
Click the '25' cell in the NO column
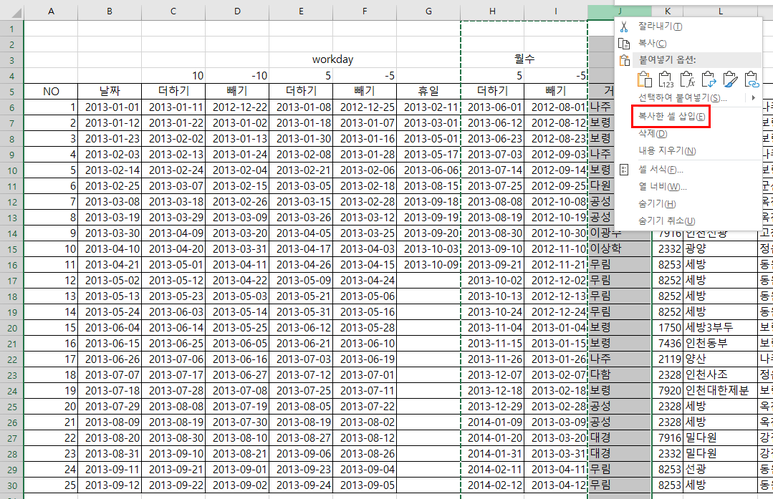51,485
